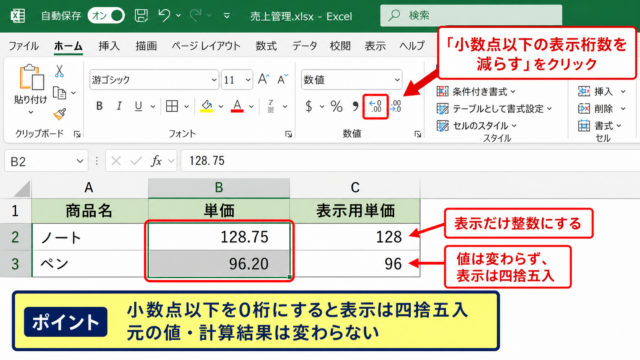Open the Customize Quick Access Toolbar dropdown
640x360 pixels.
pos(227,16)
